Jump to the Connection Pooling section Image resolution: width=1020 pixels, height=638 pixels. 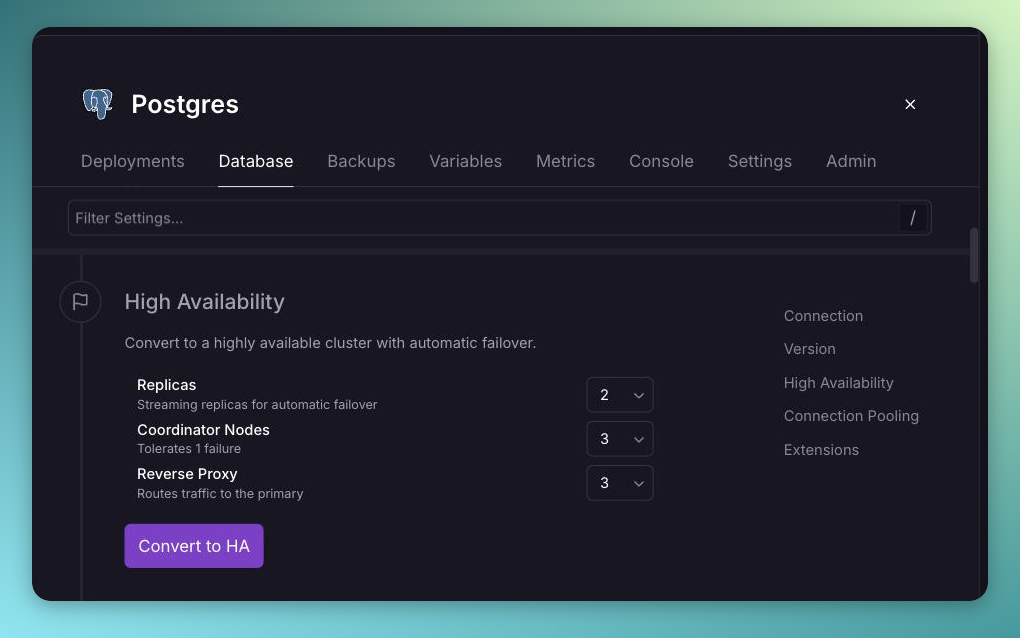[852, 416]
